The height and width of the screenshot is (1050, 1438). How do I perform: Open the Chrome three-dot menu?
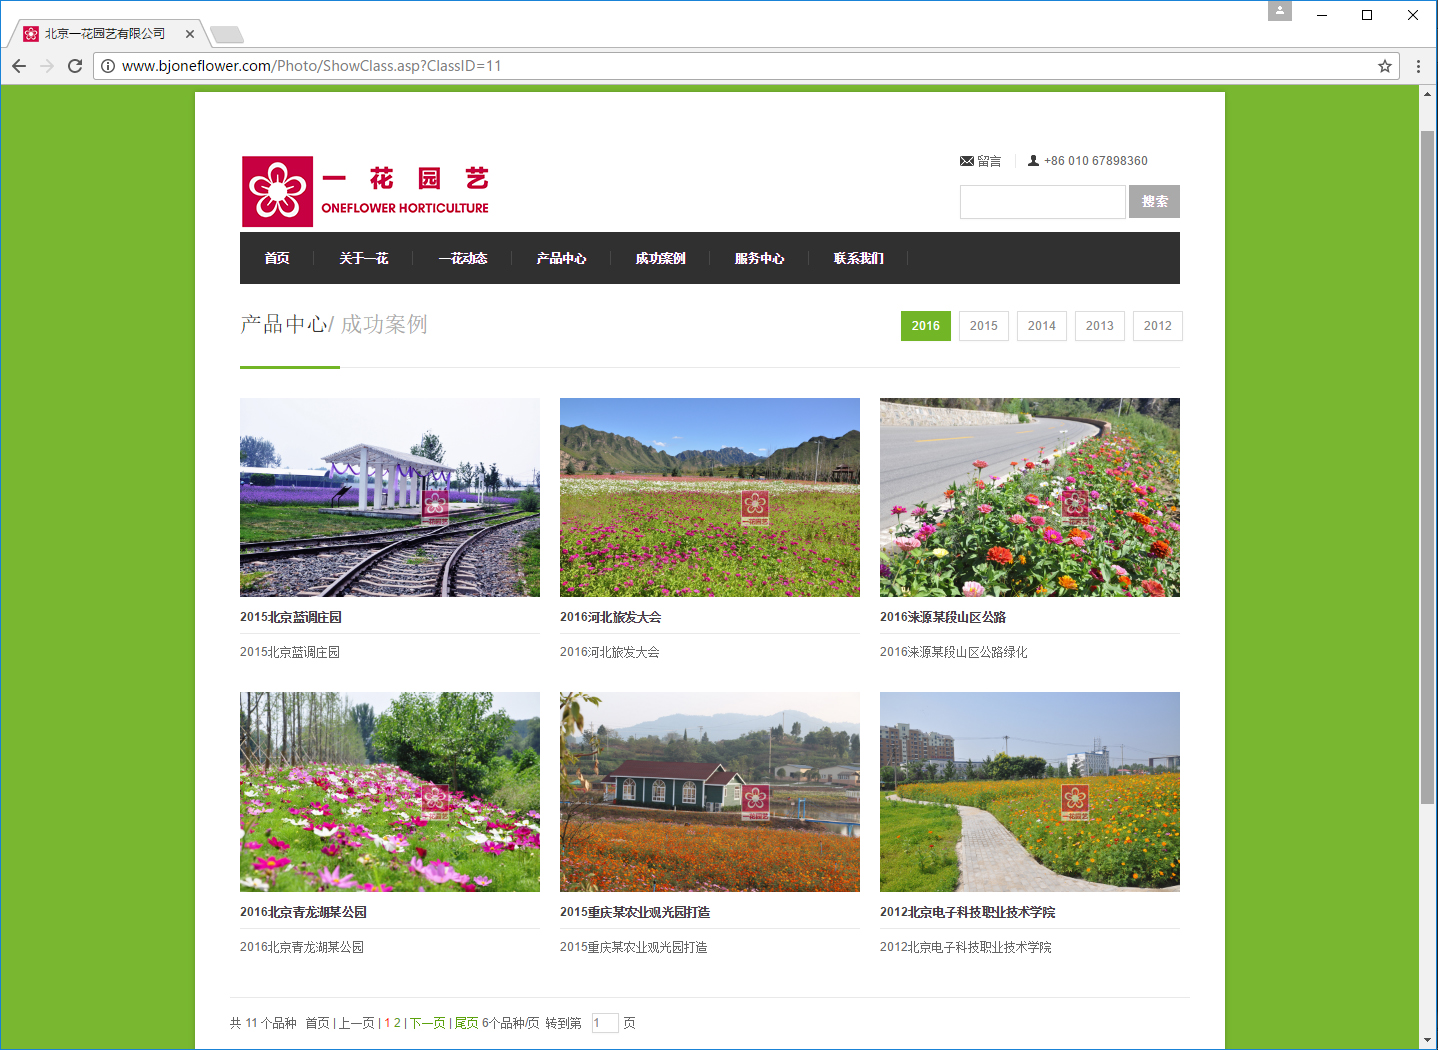(x=1418, y=66)
